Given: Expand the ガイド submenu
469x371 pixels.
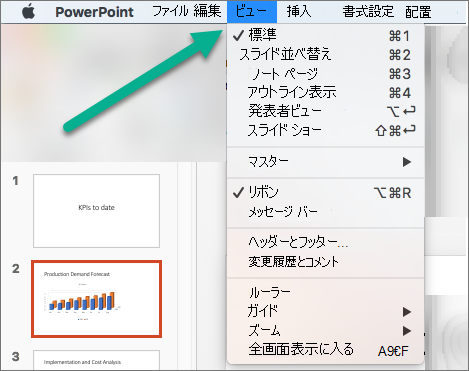Looking at the screenshot, I should 325,311.
